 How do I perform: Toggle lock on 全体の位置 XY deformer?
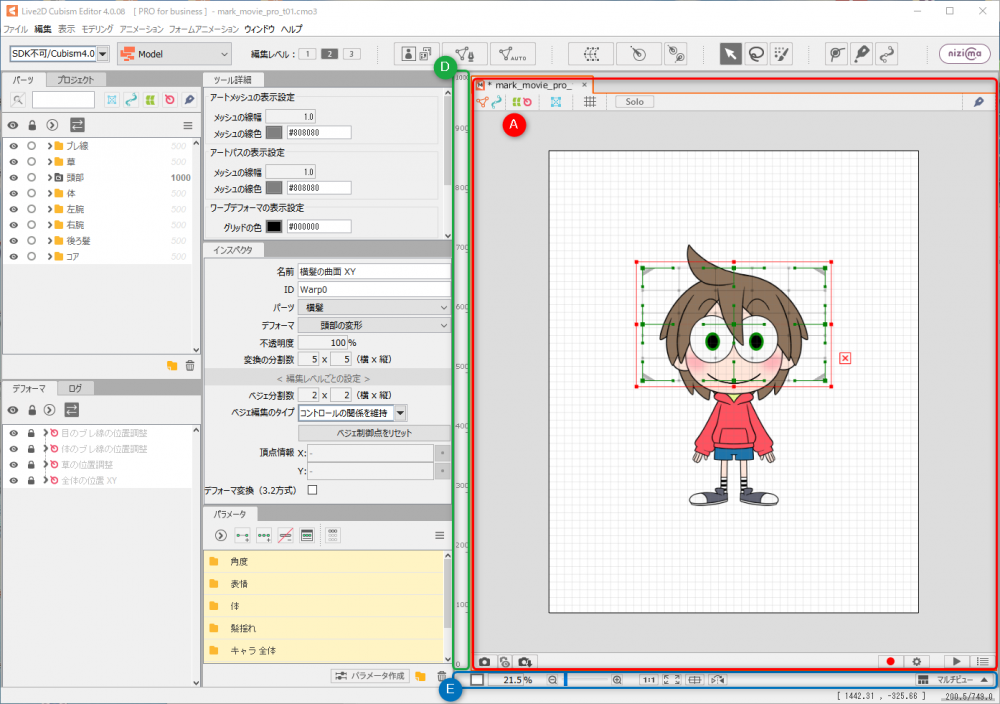[31, 481]
